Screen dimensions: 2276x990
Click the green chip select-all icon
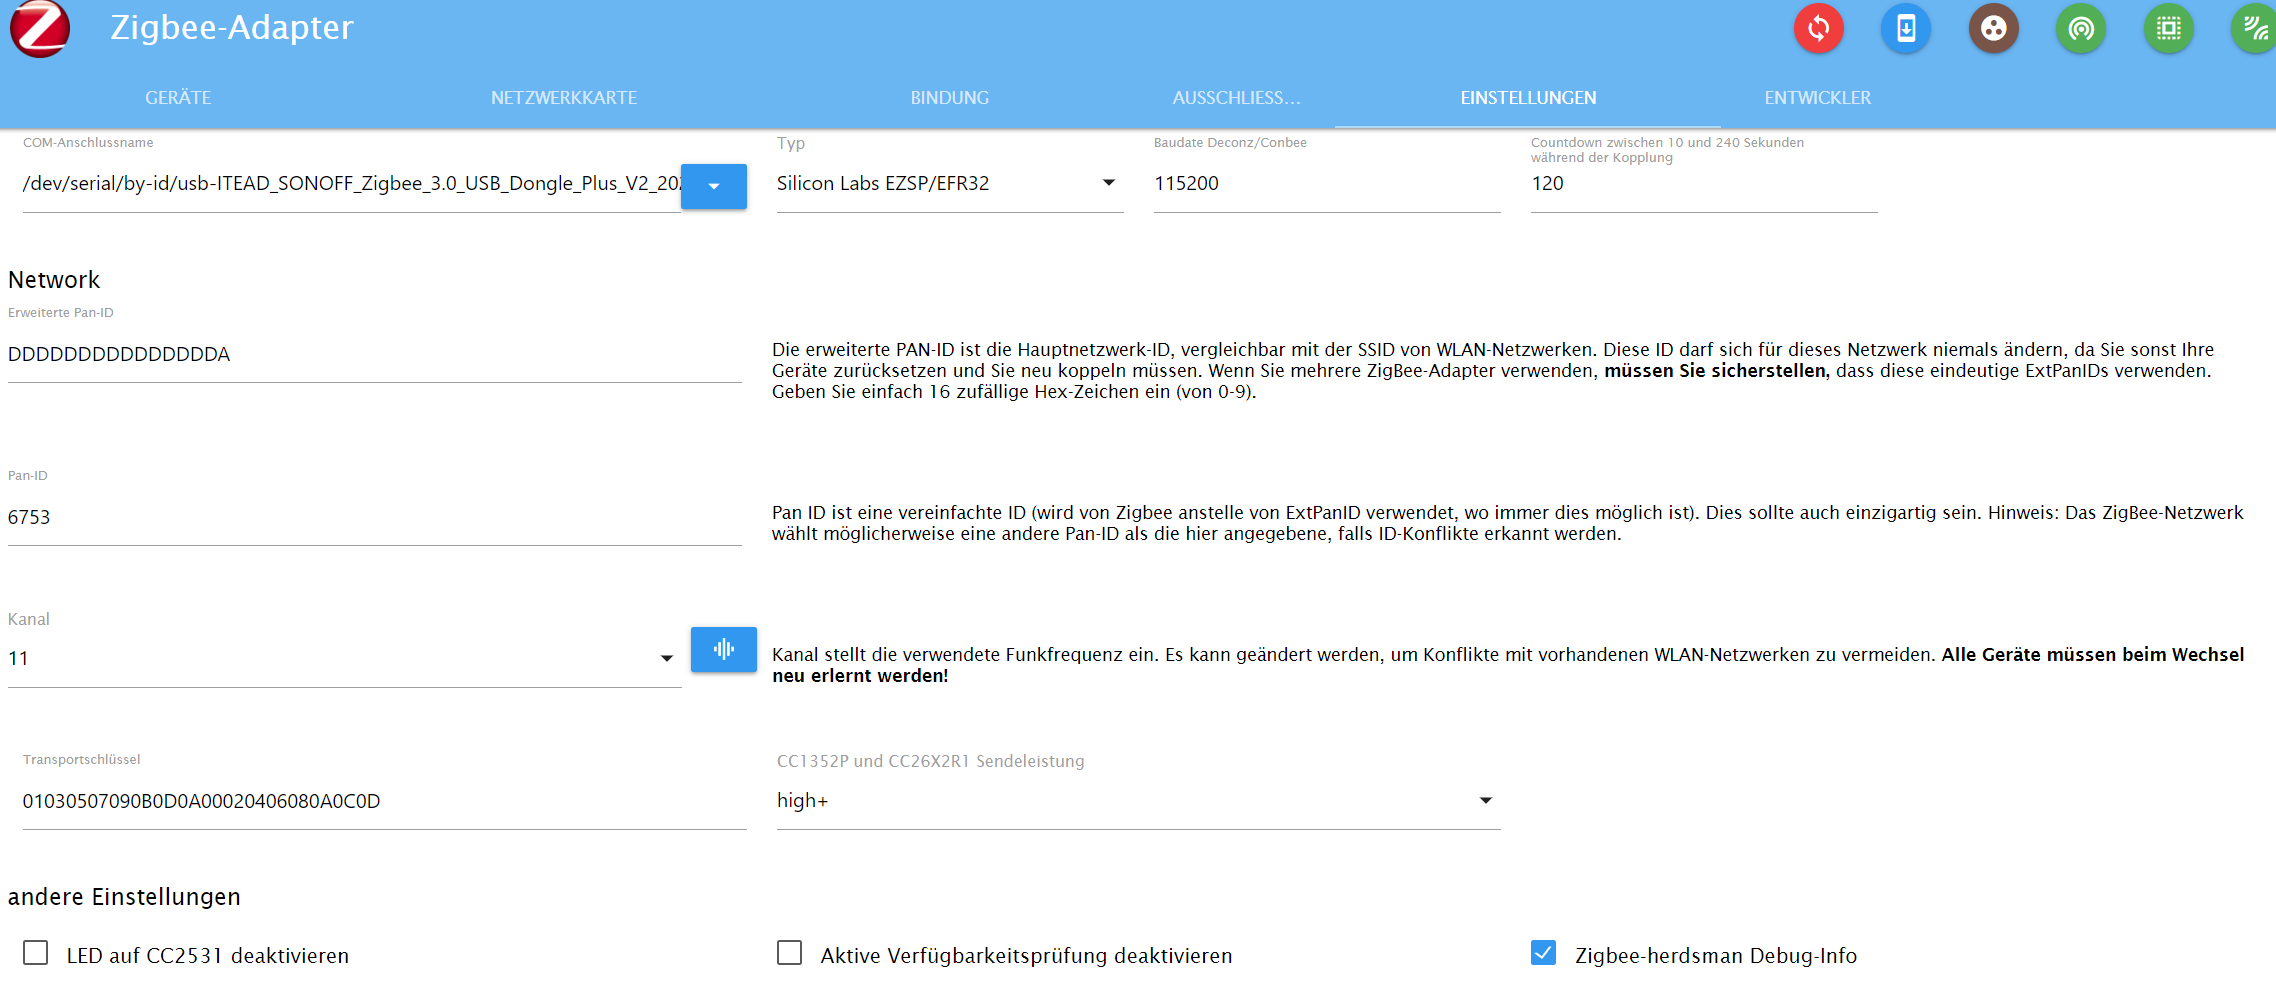(x=2168, y=29)
